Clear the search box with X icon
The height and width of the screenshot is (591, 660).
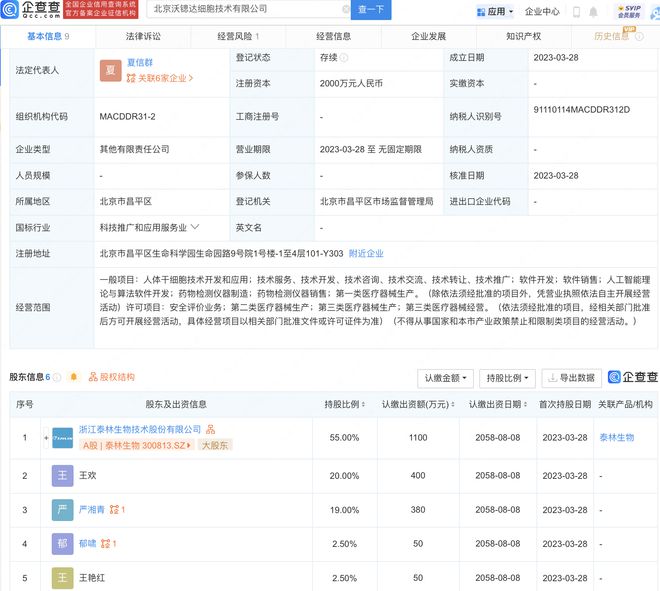[x=346, y=9]
